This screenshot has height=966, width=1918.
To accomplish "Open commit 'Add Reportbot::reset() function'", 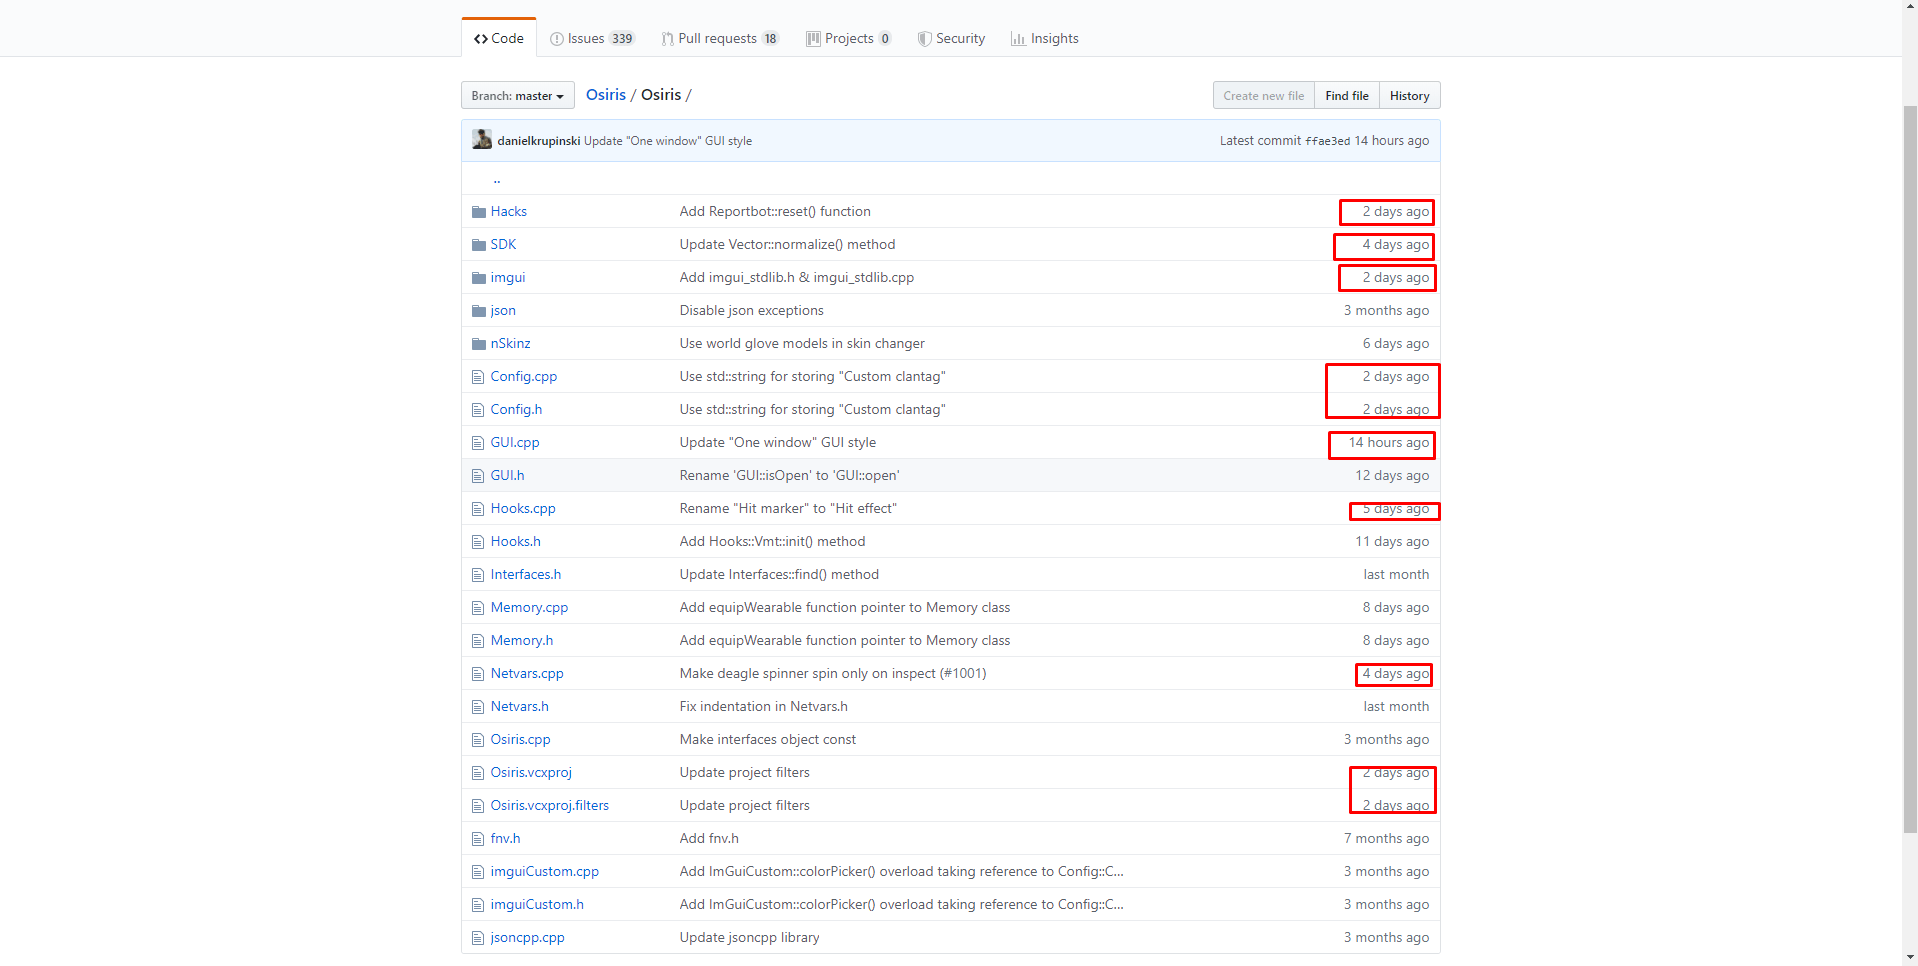I will pos(775,211).
